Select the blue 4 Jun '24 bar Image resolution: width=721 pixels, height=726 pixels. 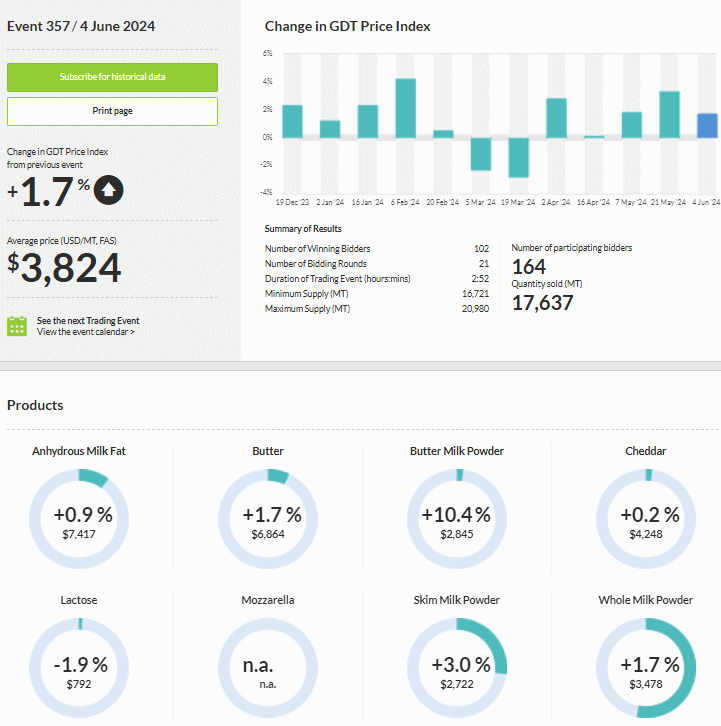coord(707,125)
